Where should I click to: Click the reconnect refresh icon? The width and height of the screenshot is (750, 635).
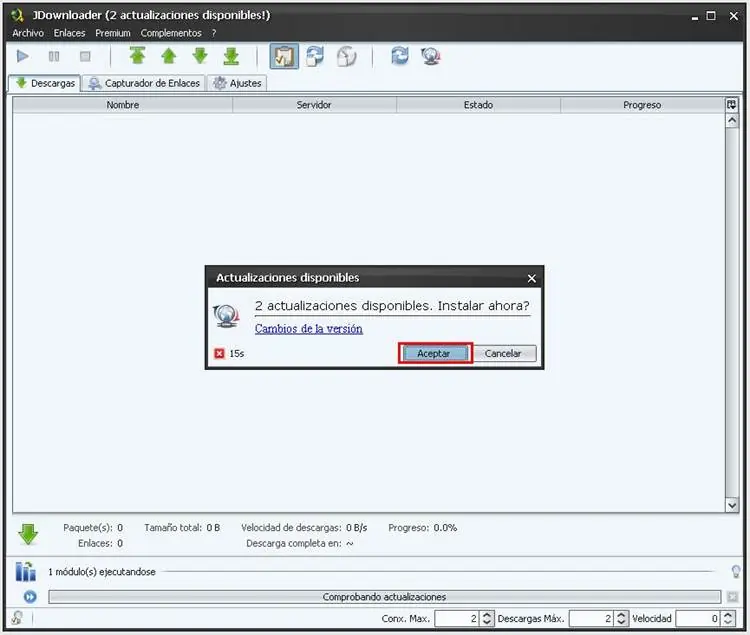[400, 56]
